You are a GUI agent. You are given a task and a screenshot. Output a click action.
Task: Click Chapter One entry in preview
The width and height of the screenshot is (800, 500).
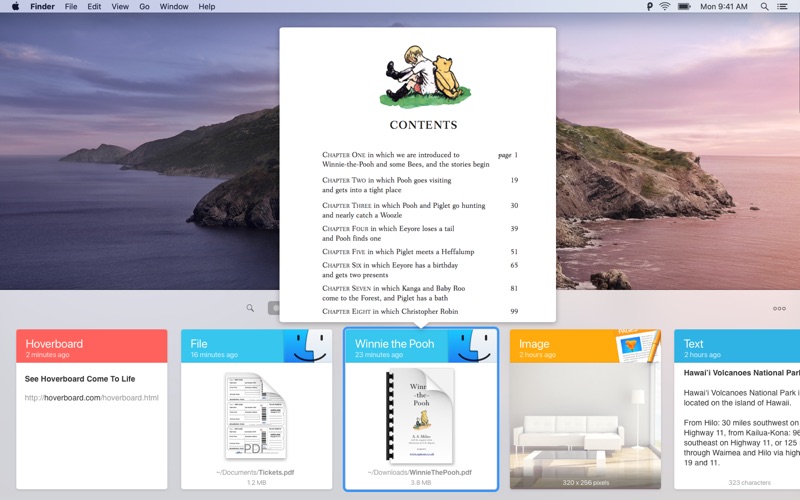[x=420, y=159]
